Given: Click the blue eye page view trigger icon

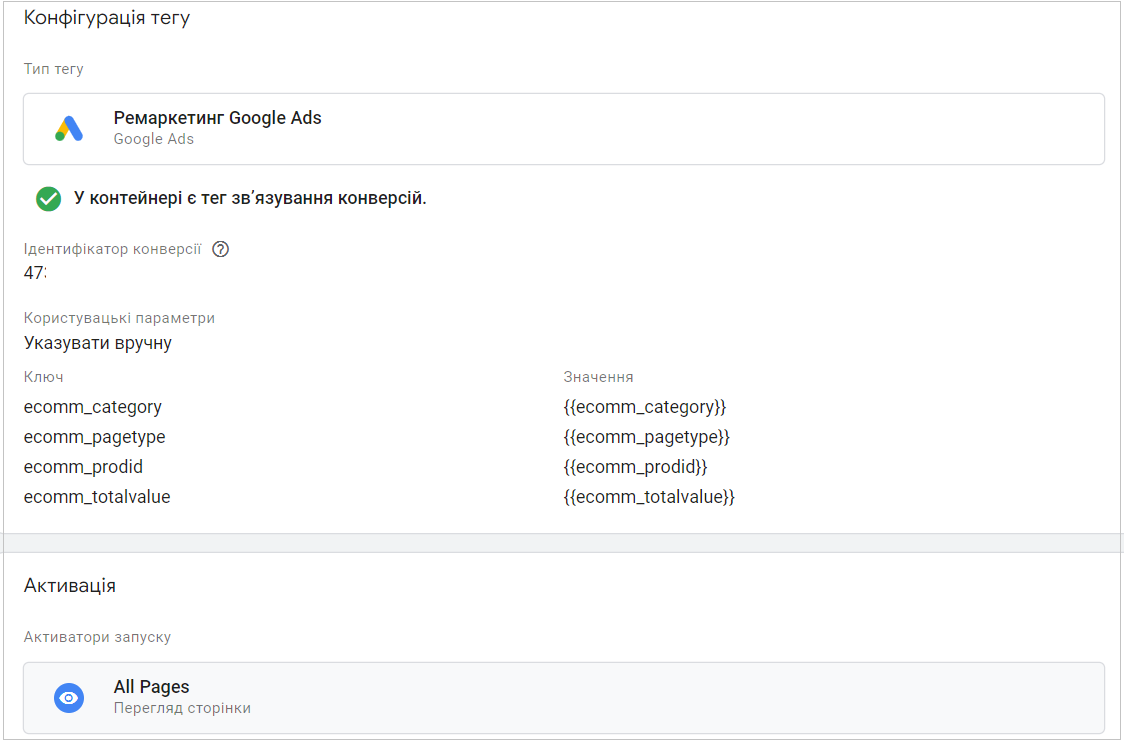Looking at the screenshot, I should tap(69, 698).
